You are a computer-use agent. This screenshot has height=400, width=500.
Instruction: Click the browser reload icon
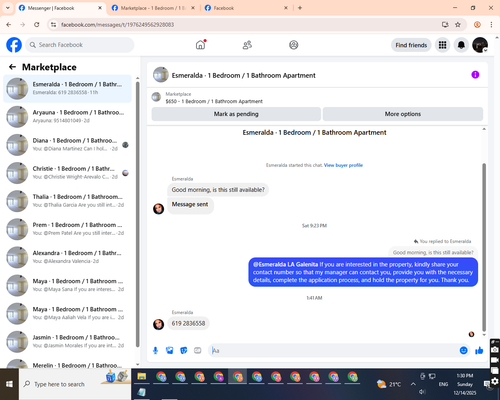click(37, 25)
